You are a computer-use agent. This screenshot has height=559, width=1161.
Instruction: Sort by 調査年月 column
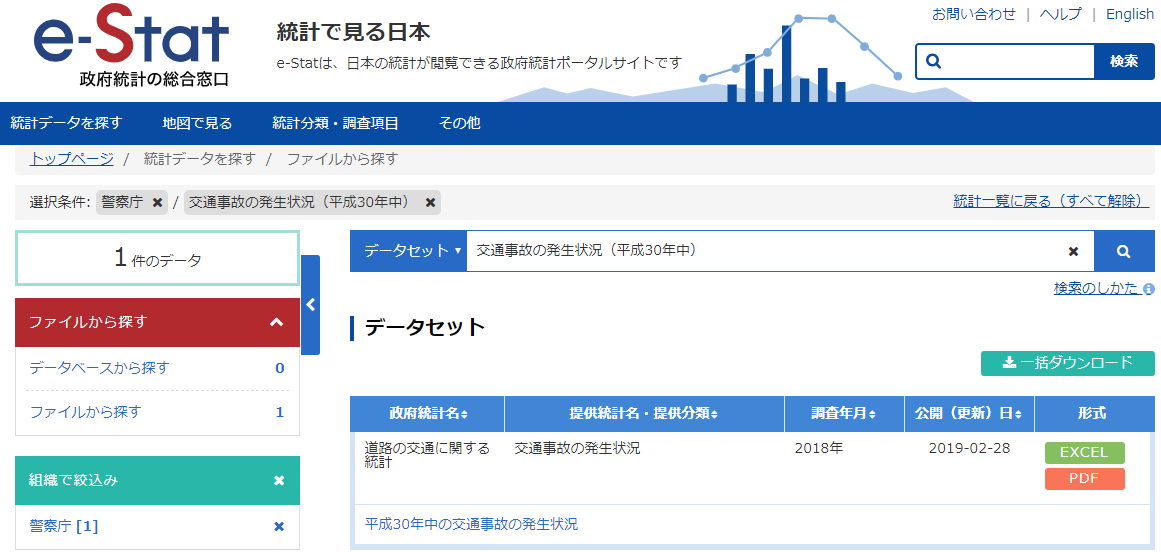click(x=844, y=414)
